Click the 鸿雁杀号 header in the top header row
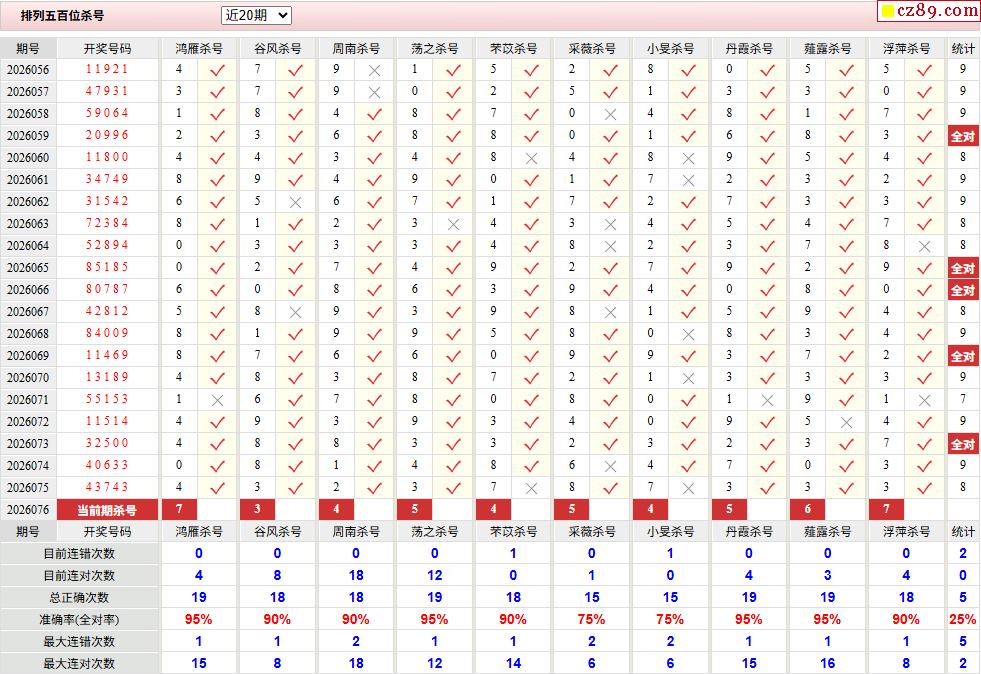The image size is (981, 674). click(x=198, y=49)
